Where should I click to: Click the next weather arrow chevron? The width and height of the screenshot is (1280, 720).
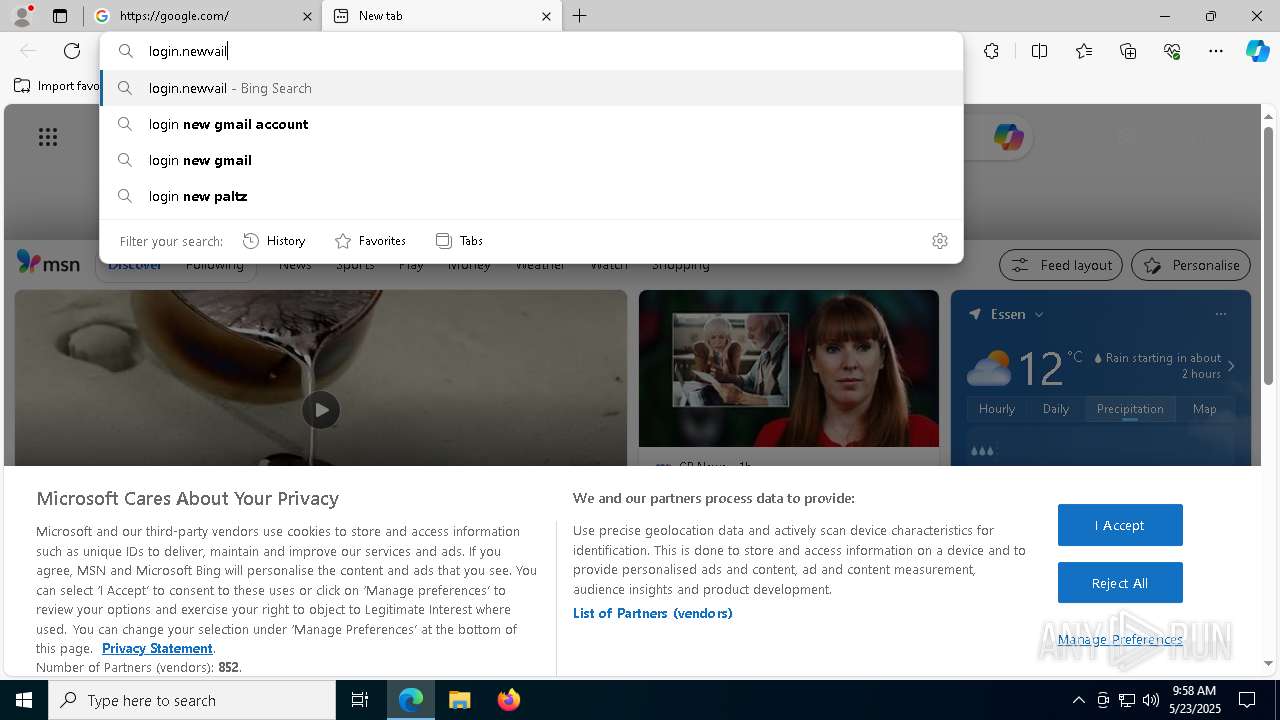[1231, 366]
